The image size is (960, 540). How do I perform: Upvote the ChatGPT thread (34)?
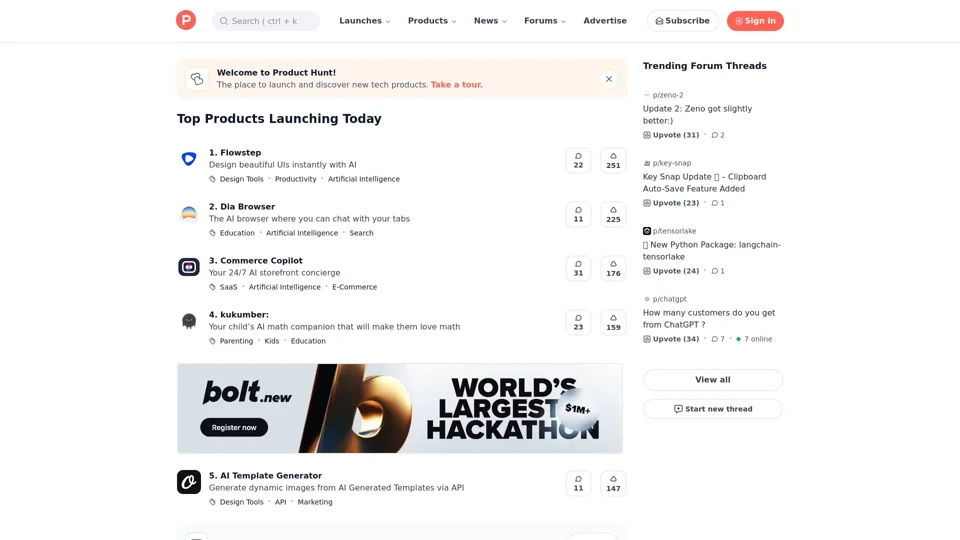(x=671, y=339)
